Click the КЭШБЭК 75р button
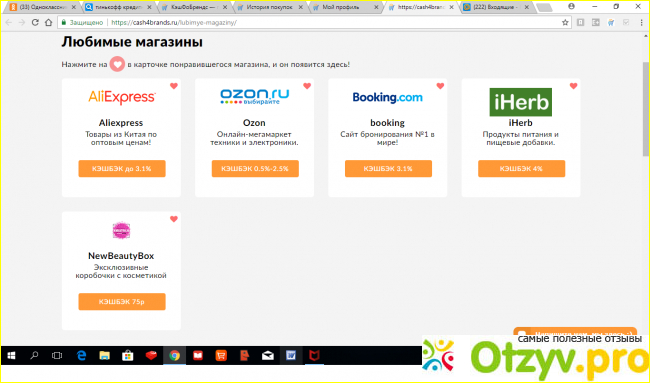This screenshot has height=383, width=650. click(x=122, y=302)
